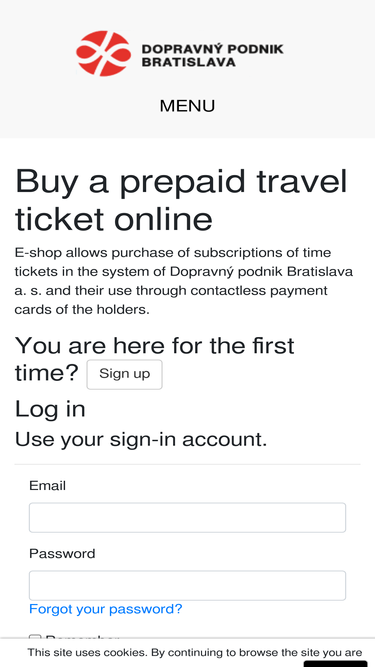Tick the partially hidden Remember checkbox

coord(35,637)
